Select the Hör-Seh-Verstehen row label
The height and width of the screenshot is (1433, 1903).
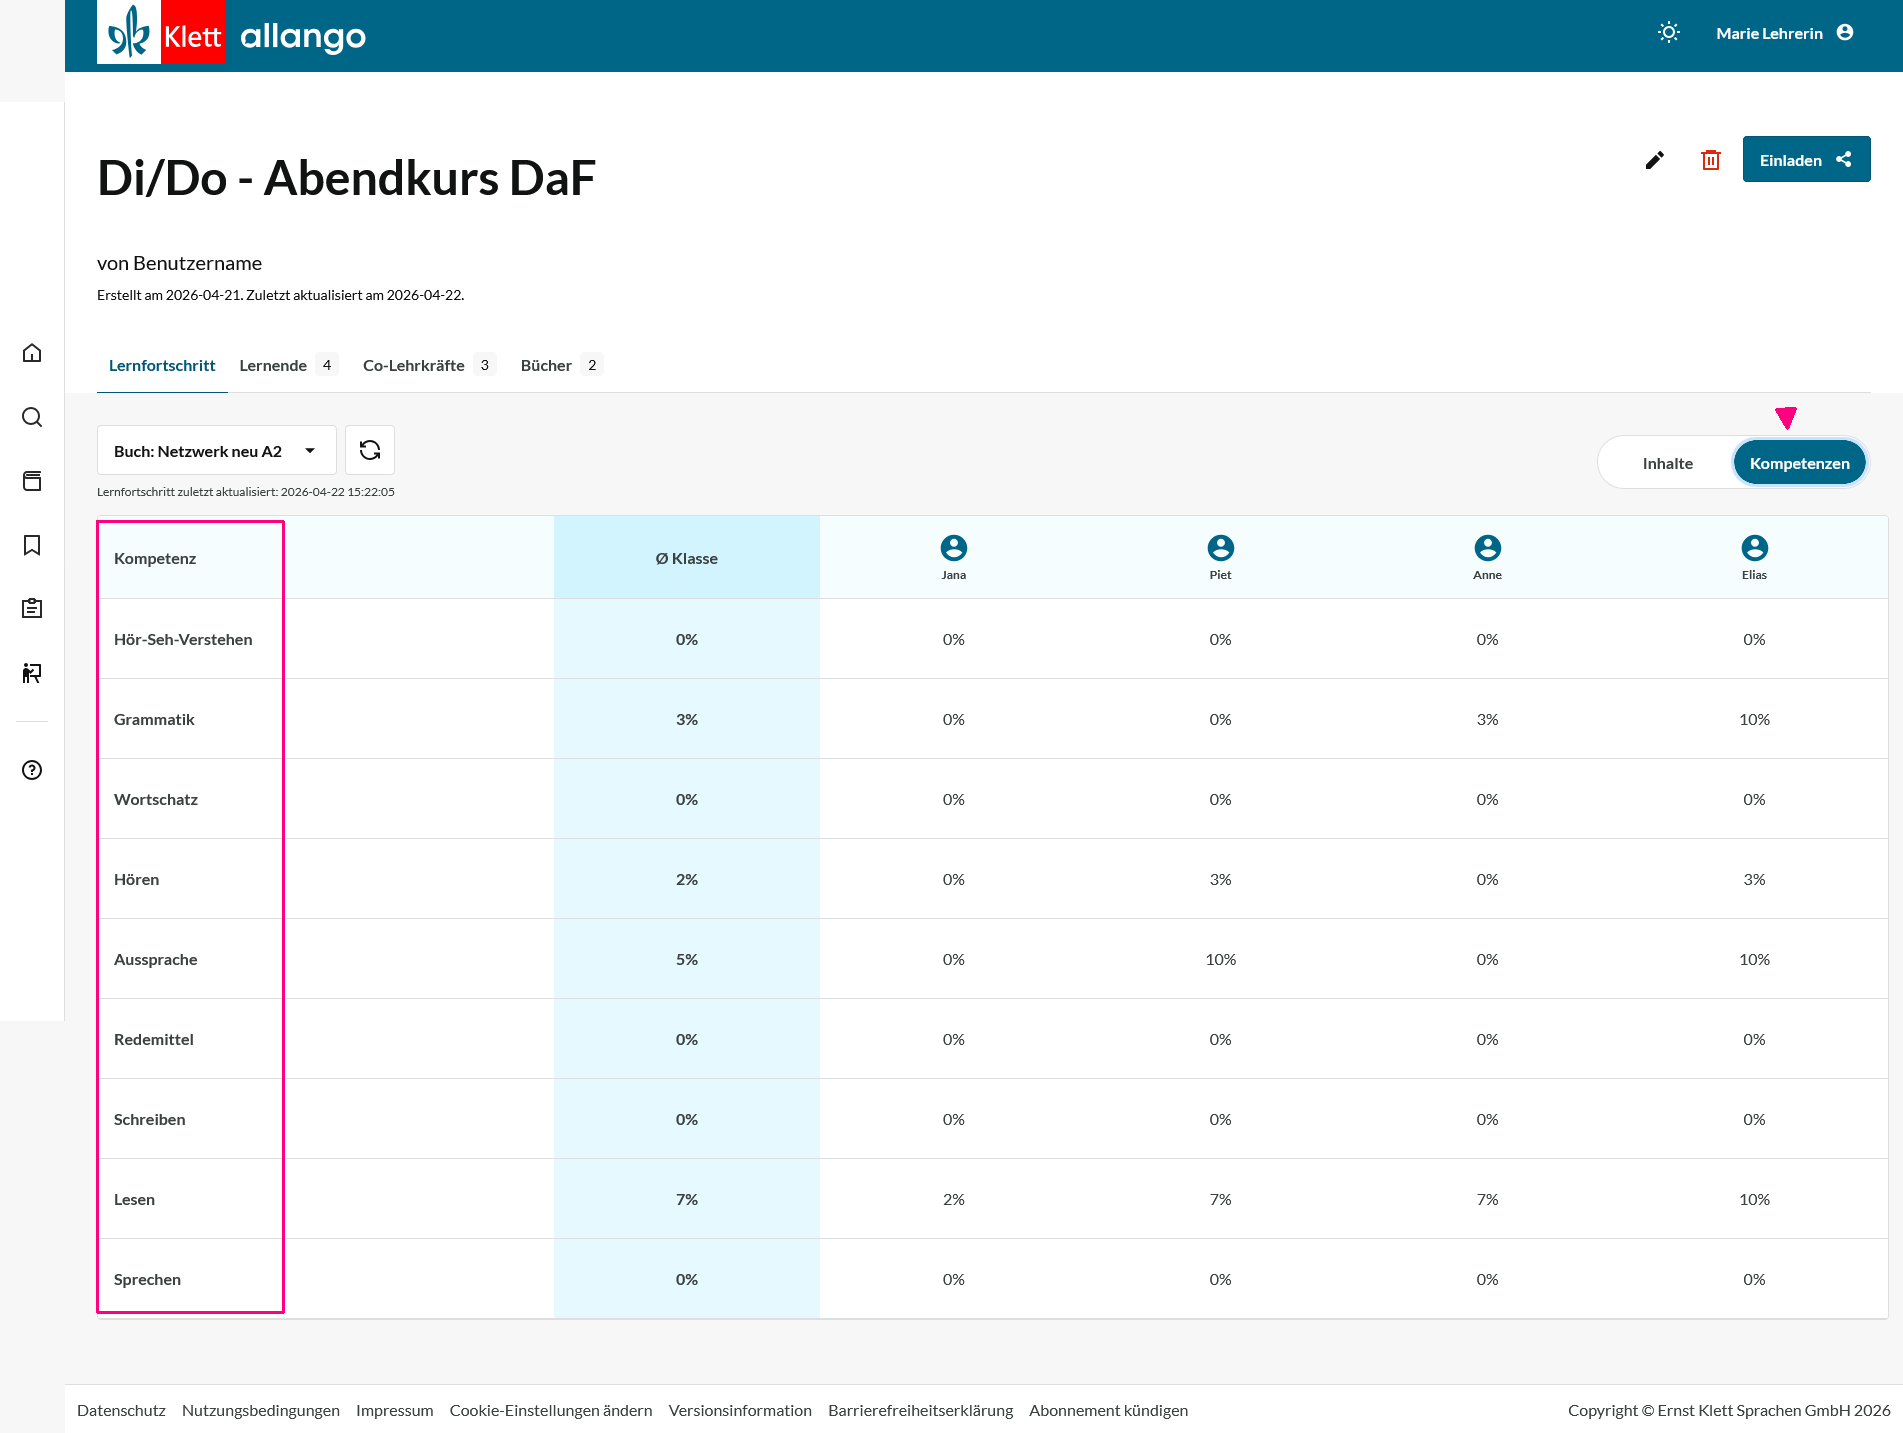(x=183, y=639)
